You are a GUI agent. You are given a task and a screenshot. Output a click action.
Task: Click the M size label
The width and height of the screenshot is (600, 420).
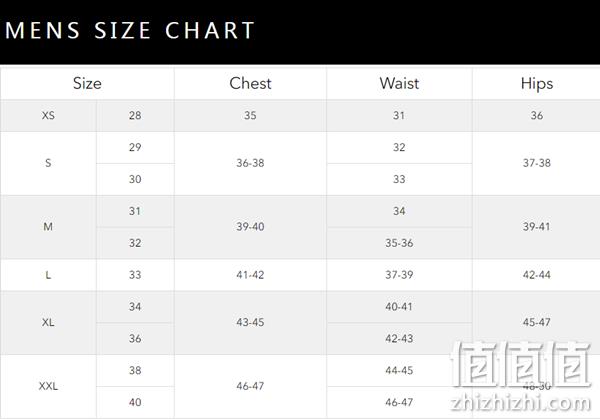(48, 226)
